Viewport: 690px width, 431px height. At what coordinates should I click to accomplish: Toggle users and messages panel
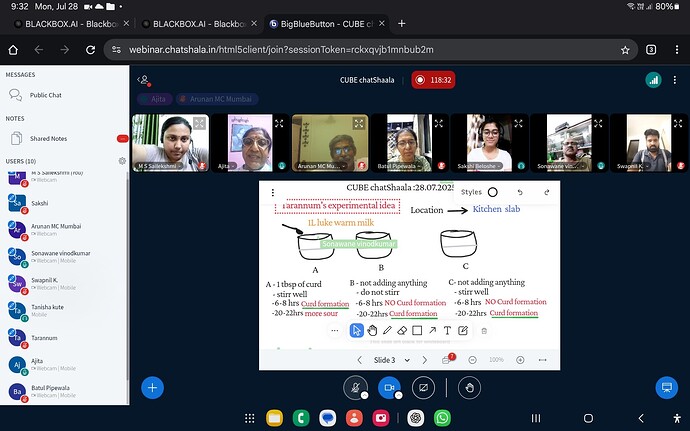tap(144, 80)
